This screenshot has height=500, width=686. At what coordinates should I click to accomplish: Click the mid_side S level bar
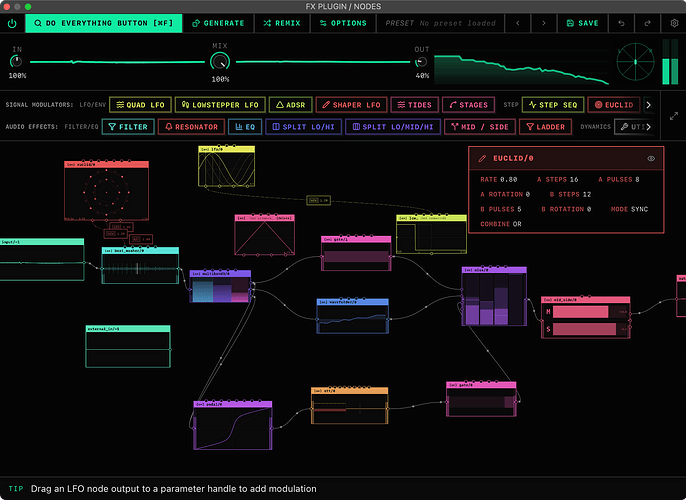pyautogui.click(x=584, y=329)
